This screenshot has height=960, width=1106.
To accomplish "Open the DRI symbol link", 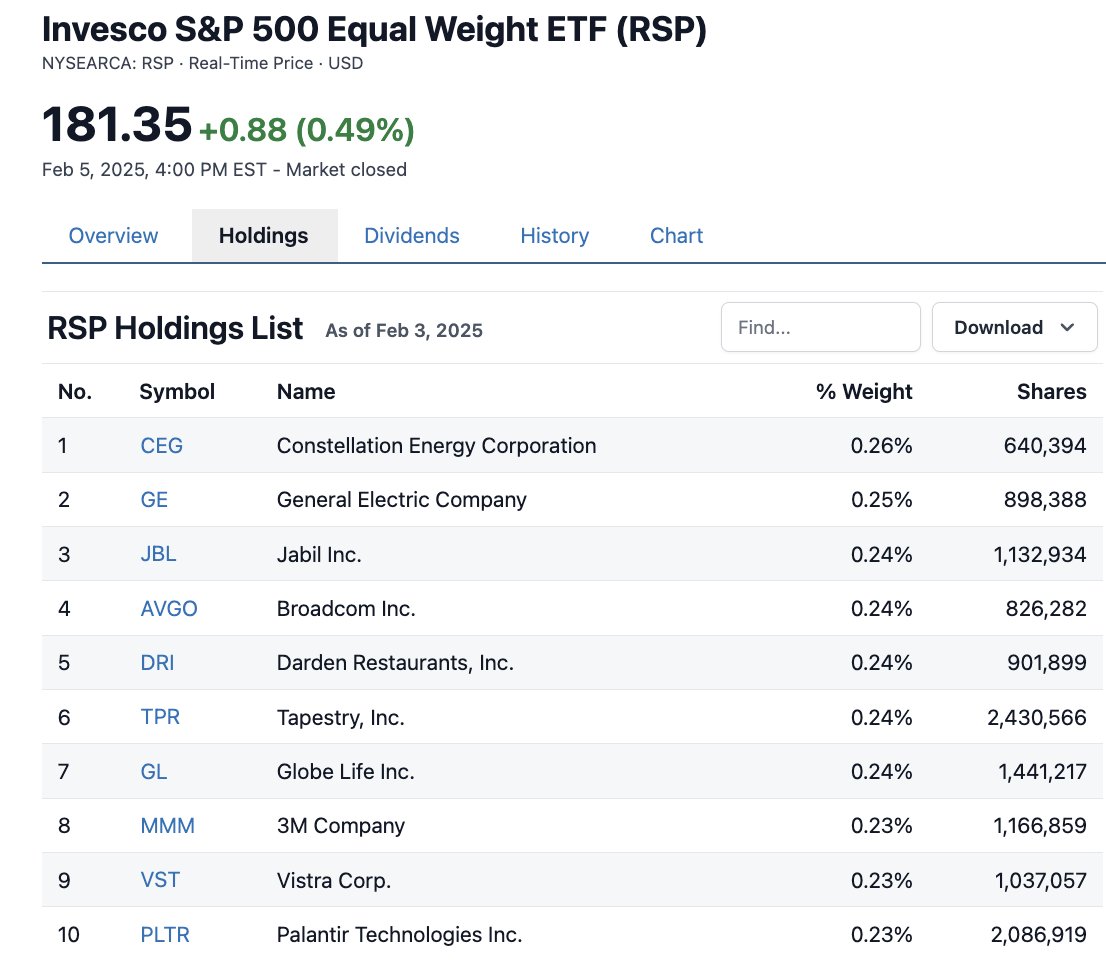I will coord(157,663).
